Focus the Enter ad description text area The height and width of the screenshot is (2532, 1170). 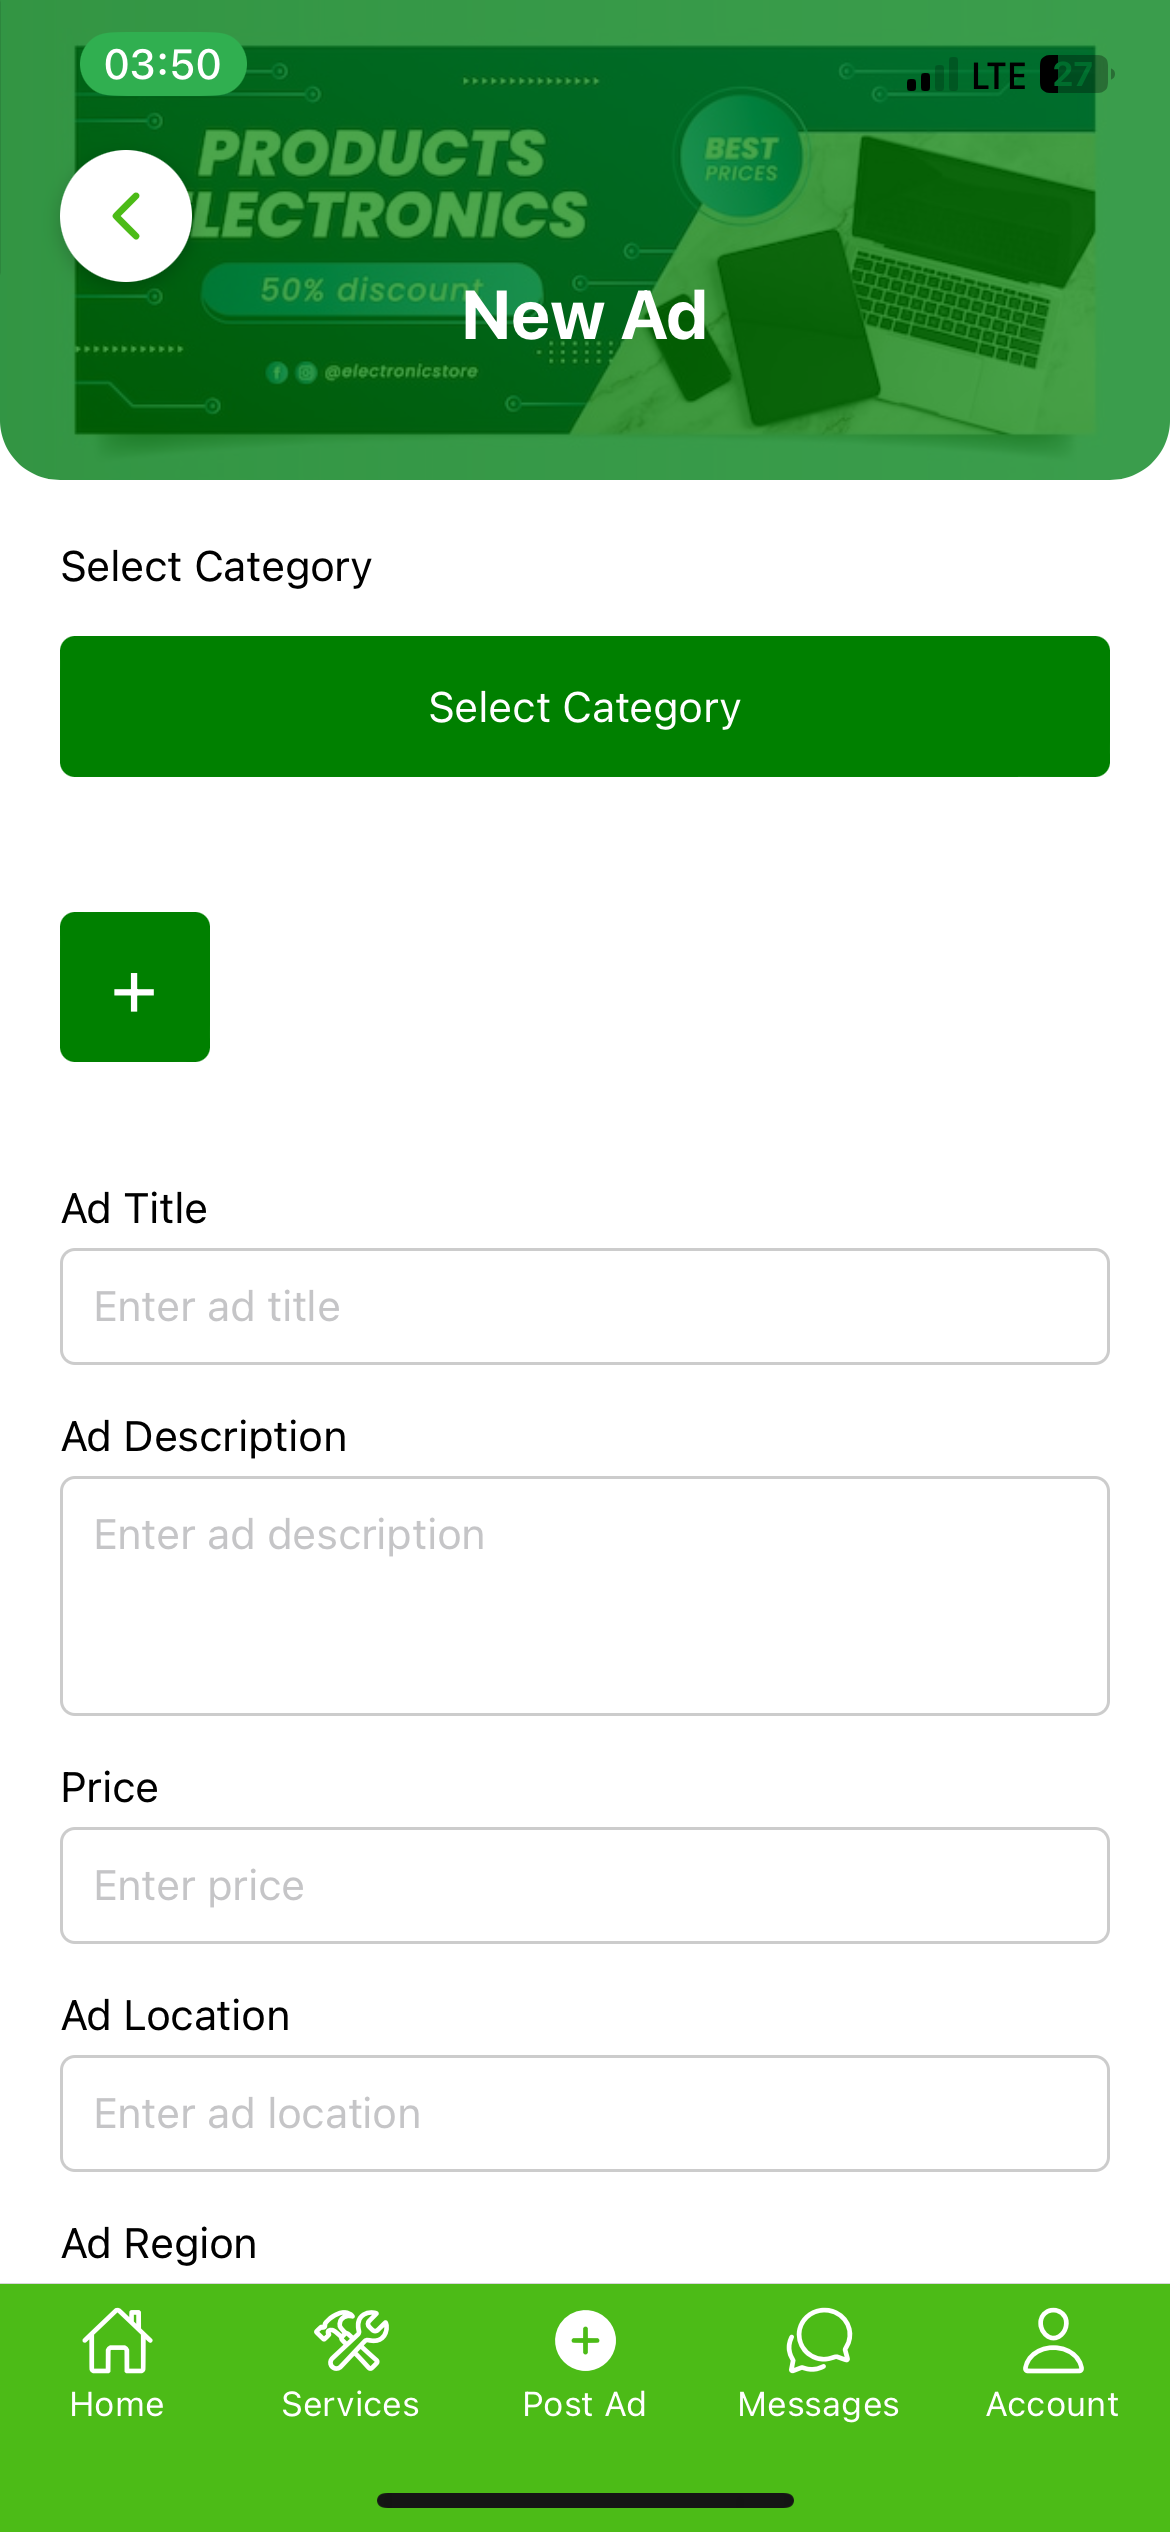click(585, 1596)
